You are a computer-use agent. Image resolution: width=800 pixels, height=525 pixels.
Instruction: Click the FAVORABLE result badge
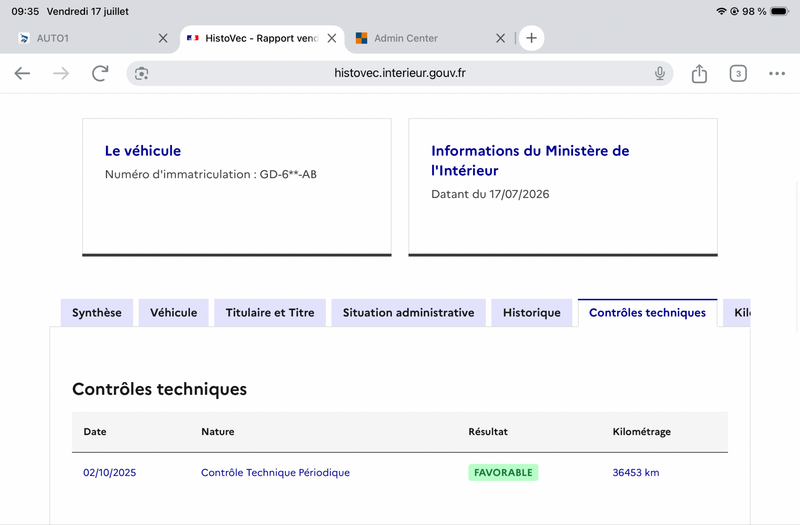(503, 472)
